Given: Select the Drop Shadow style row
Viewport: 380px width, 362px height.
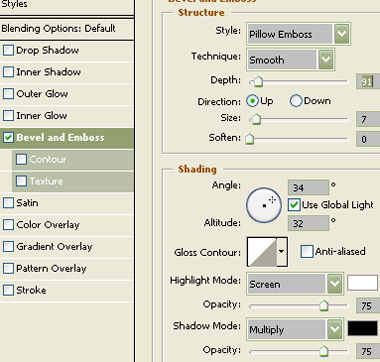Looking at the screenshot, I should pos(67,50).
